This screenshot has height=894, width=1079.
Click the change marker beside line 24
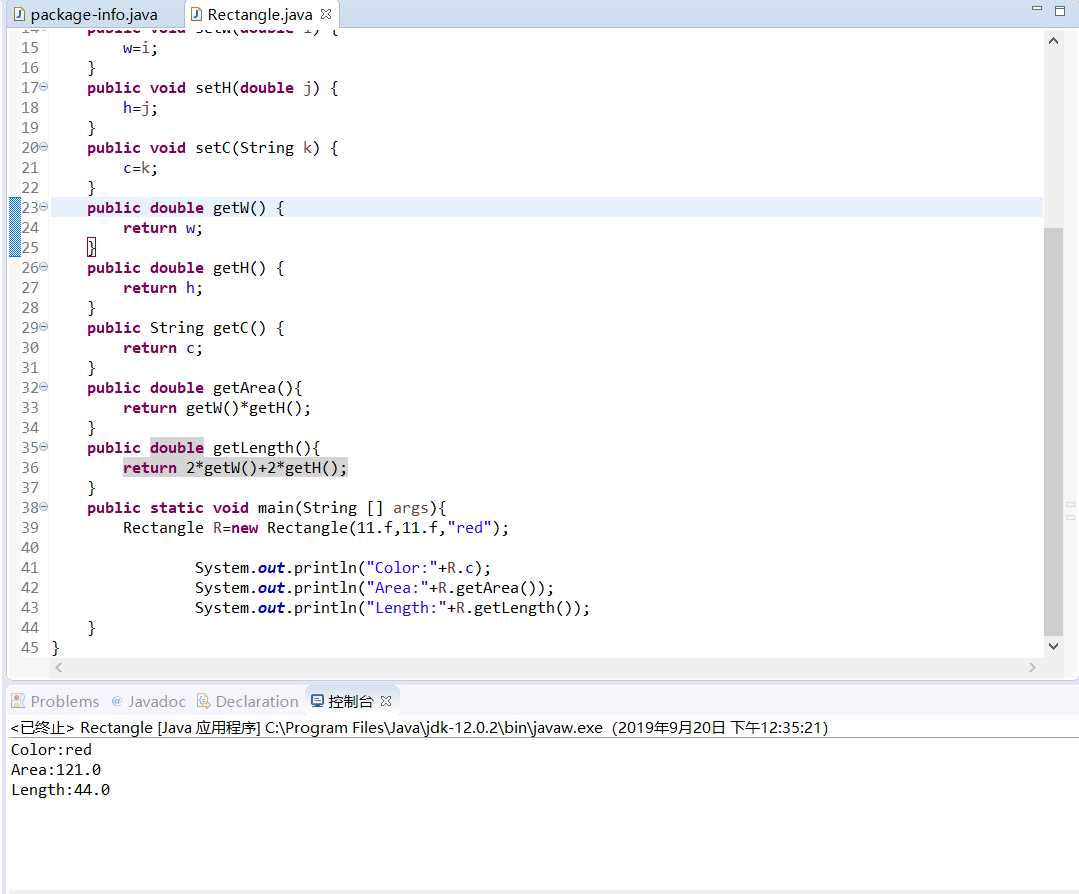click(x=14, y=227)
